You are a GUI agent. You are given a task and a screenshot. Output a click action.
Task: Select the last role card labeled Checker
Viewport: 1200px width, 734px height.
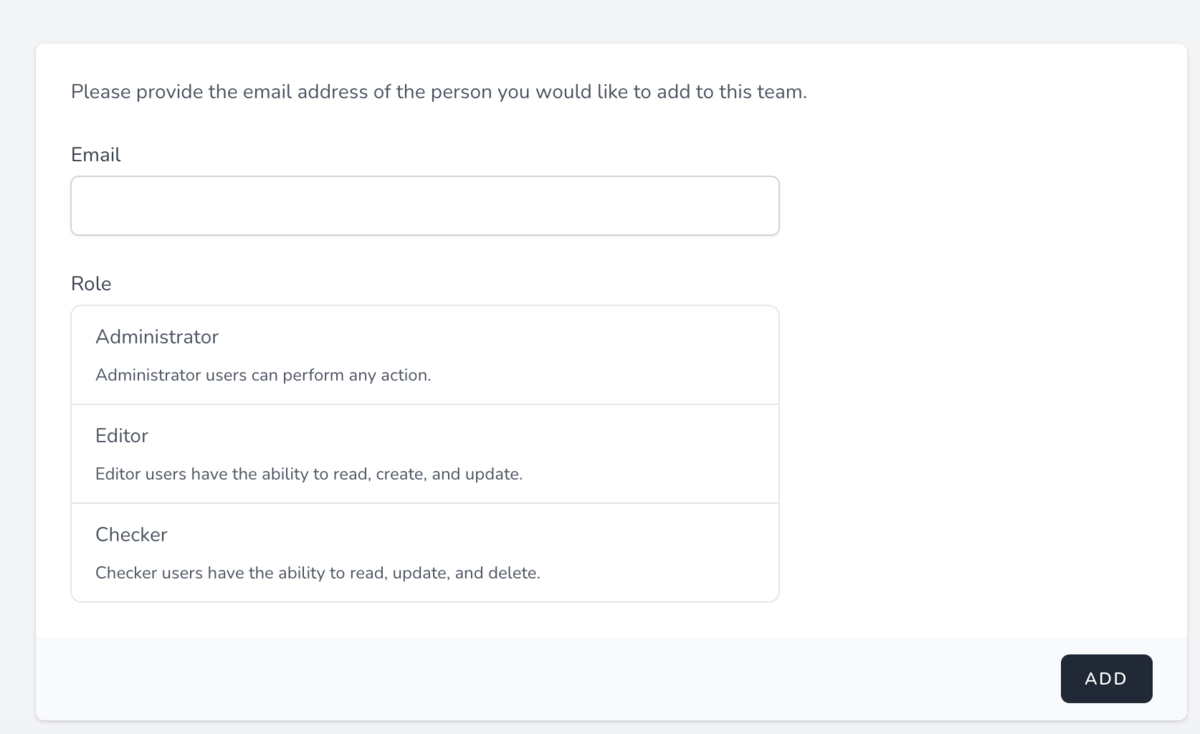pos(425,553)
